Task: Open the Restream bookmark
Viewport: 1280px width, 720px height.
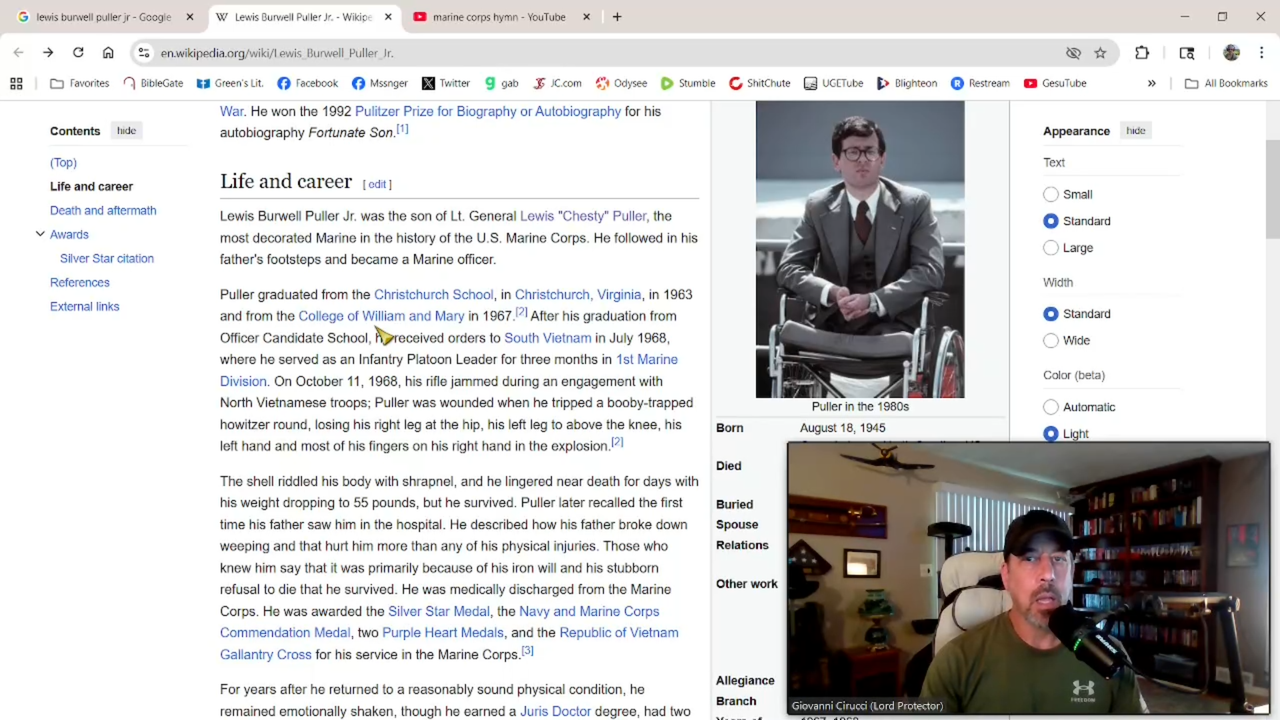Action: 979,83
